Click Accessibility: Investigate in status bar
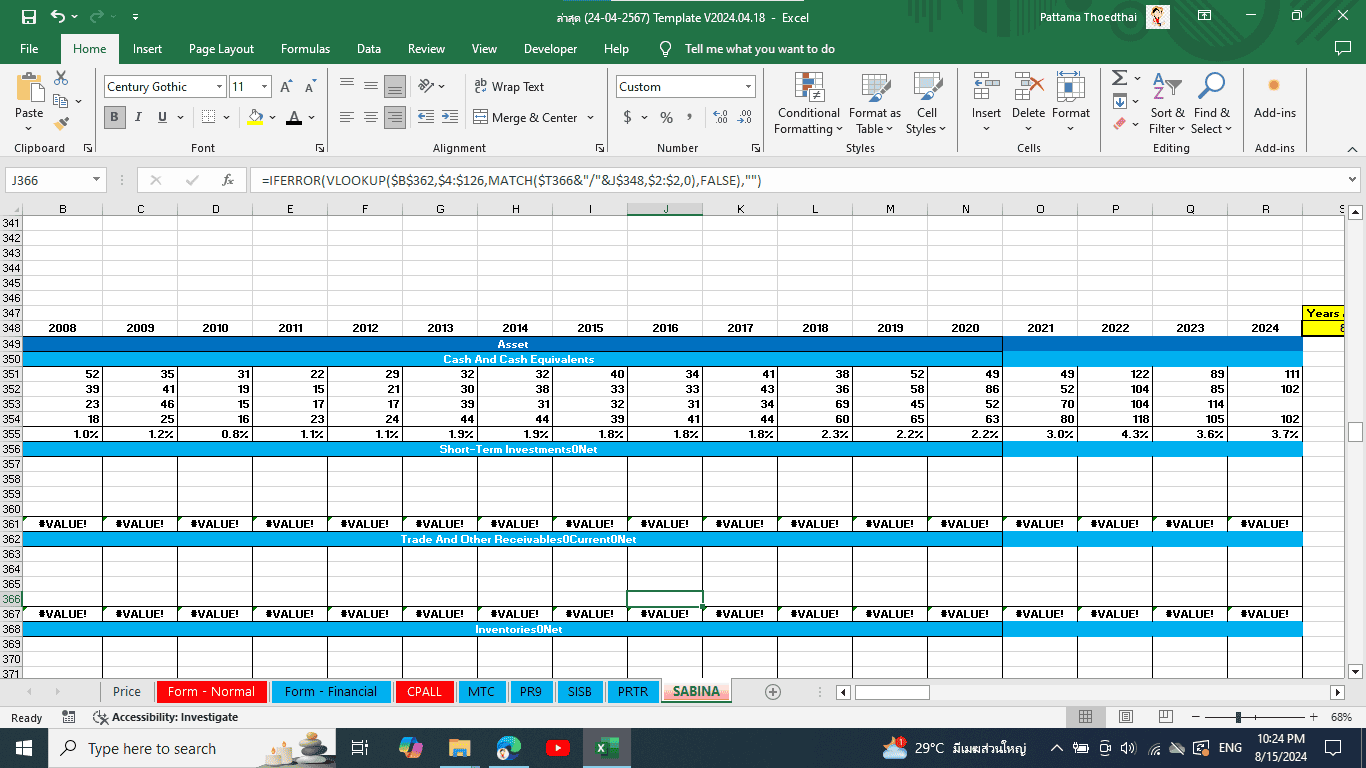The height and width of the screenshot is (768, 1366). coord(165,717)
